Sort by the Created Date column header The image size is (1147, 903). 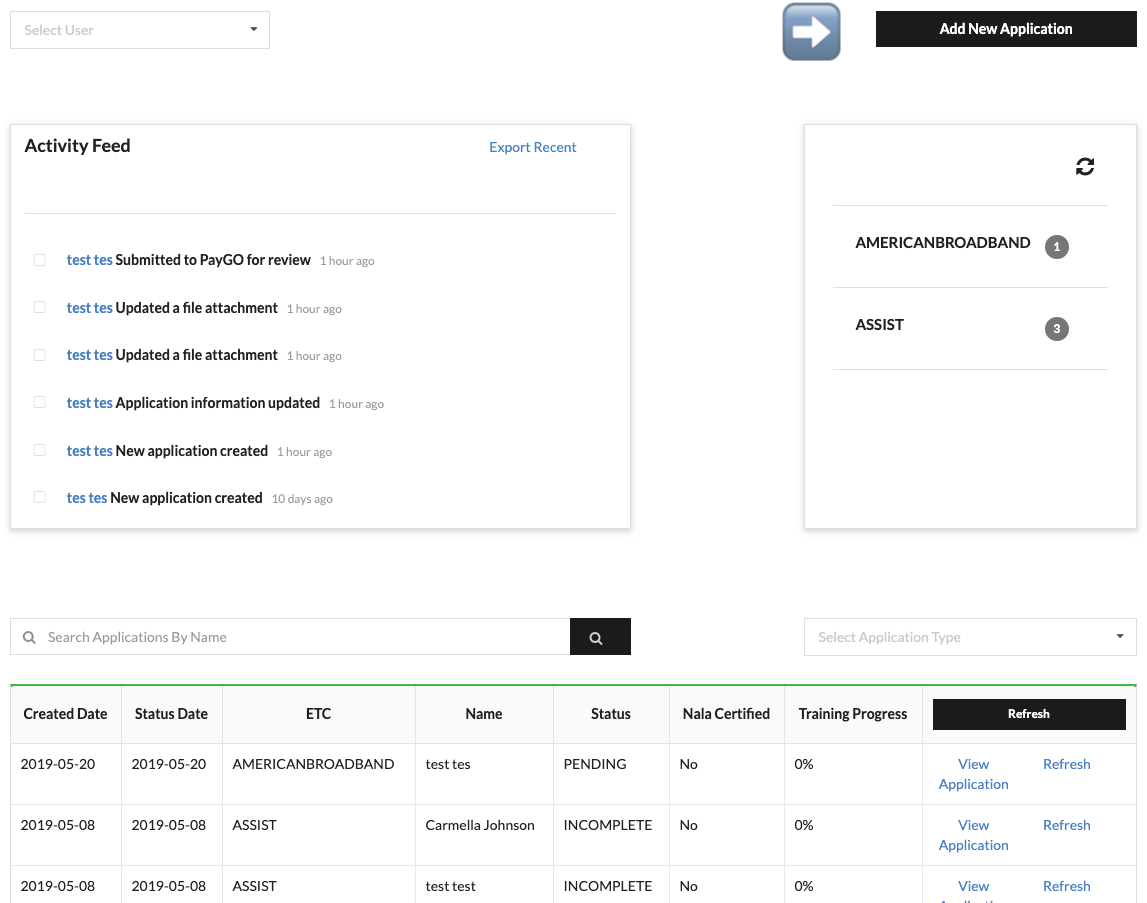click(65, 714)
